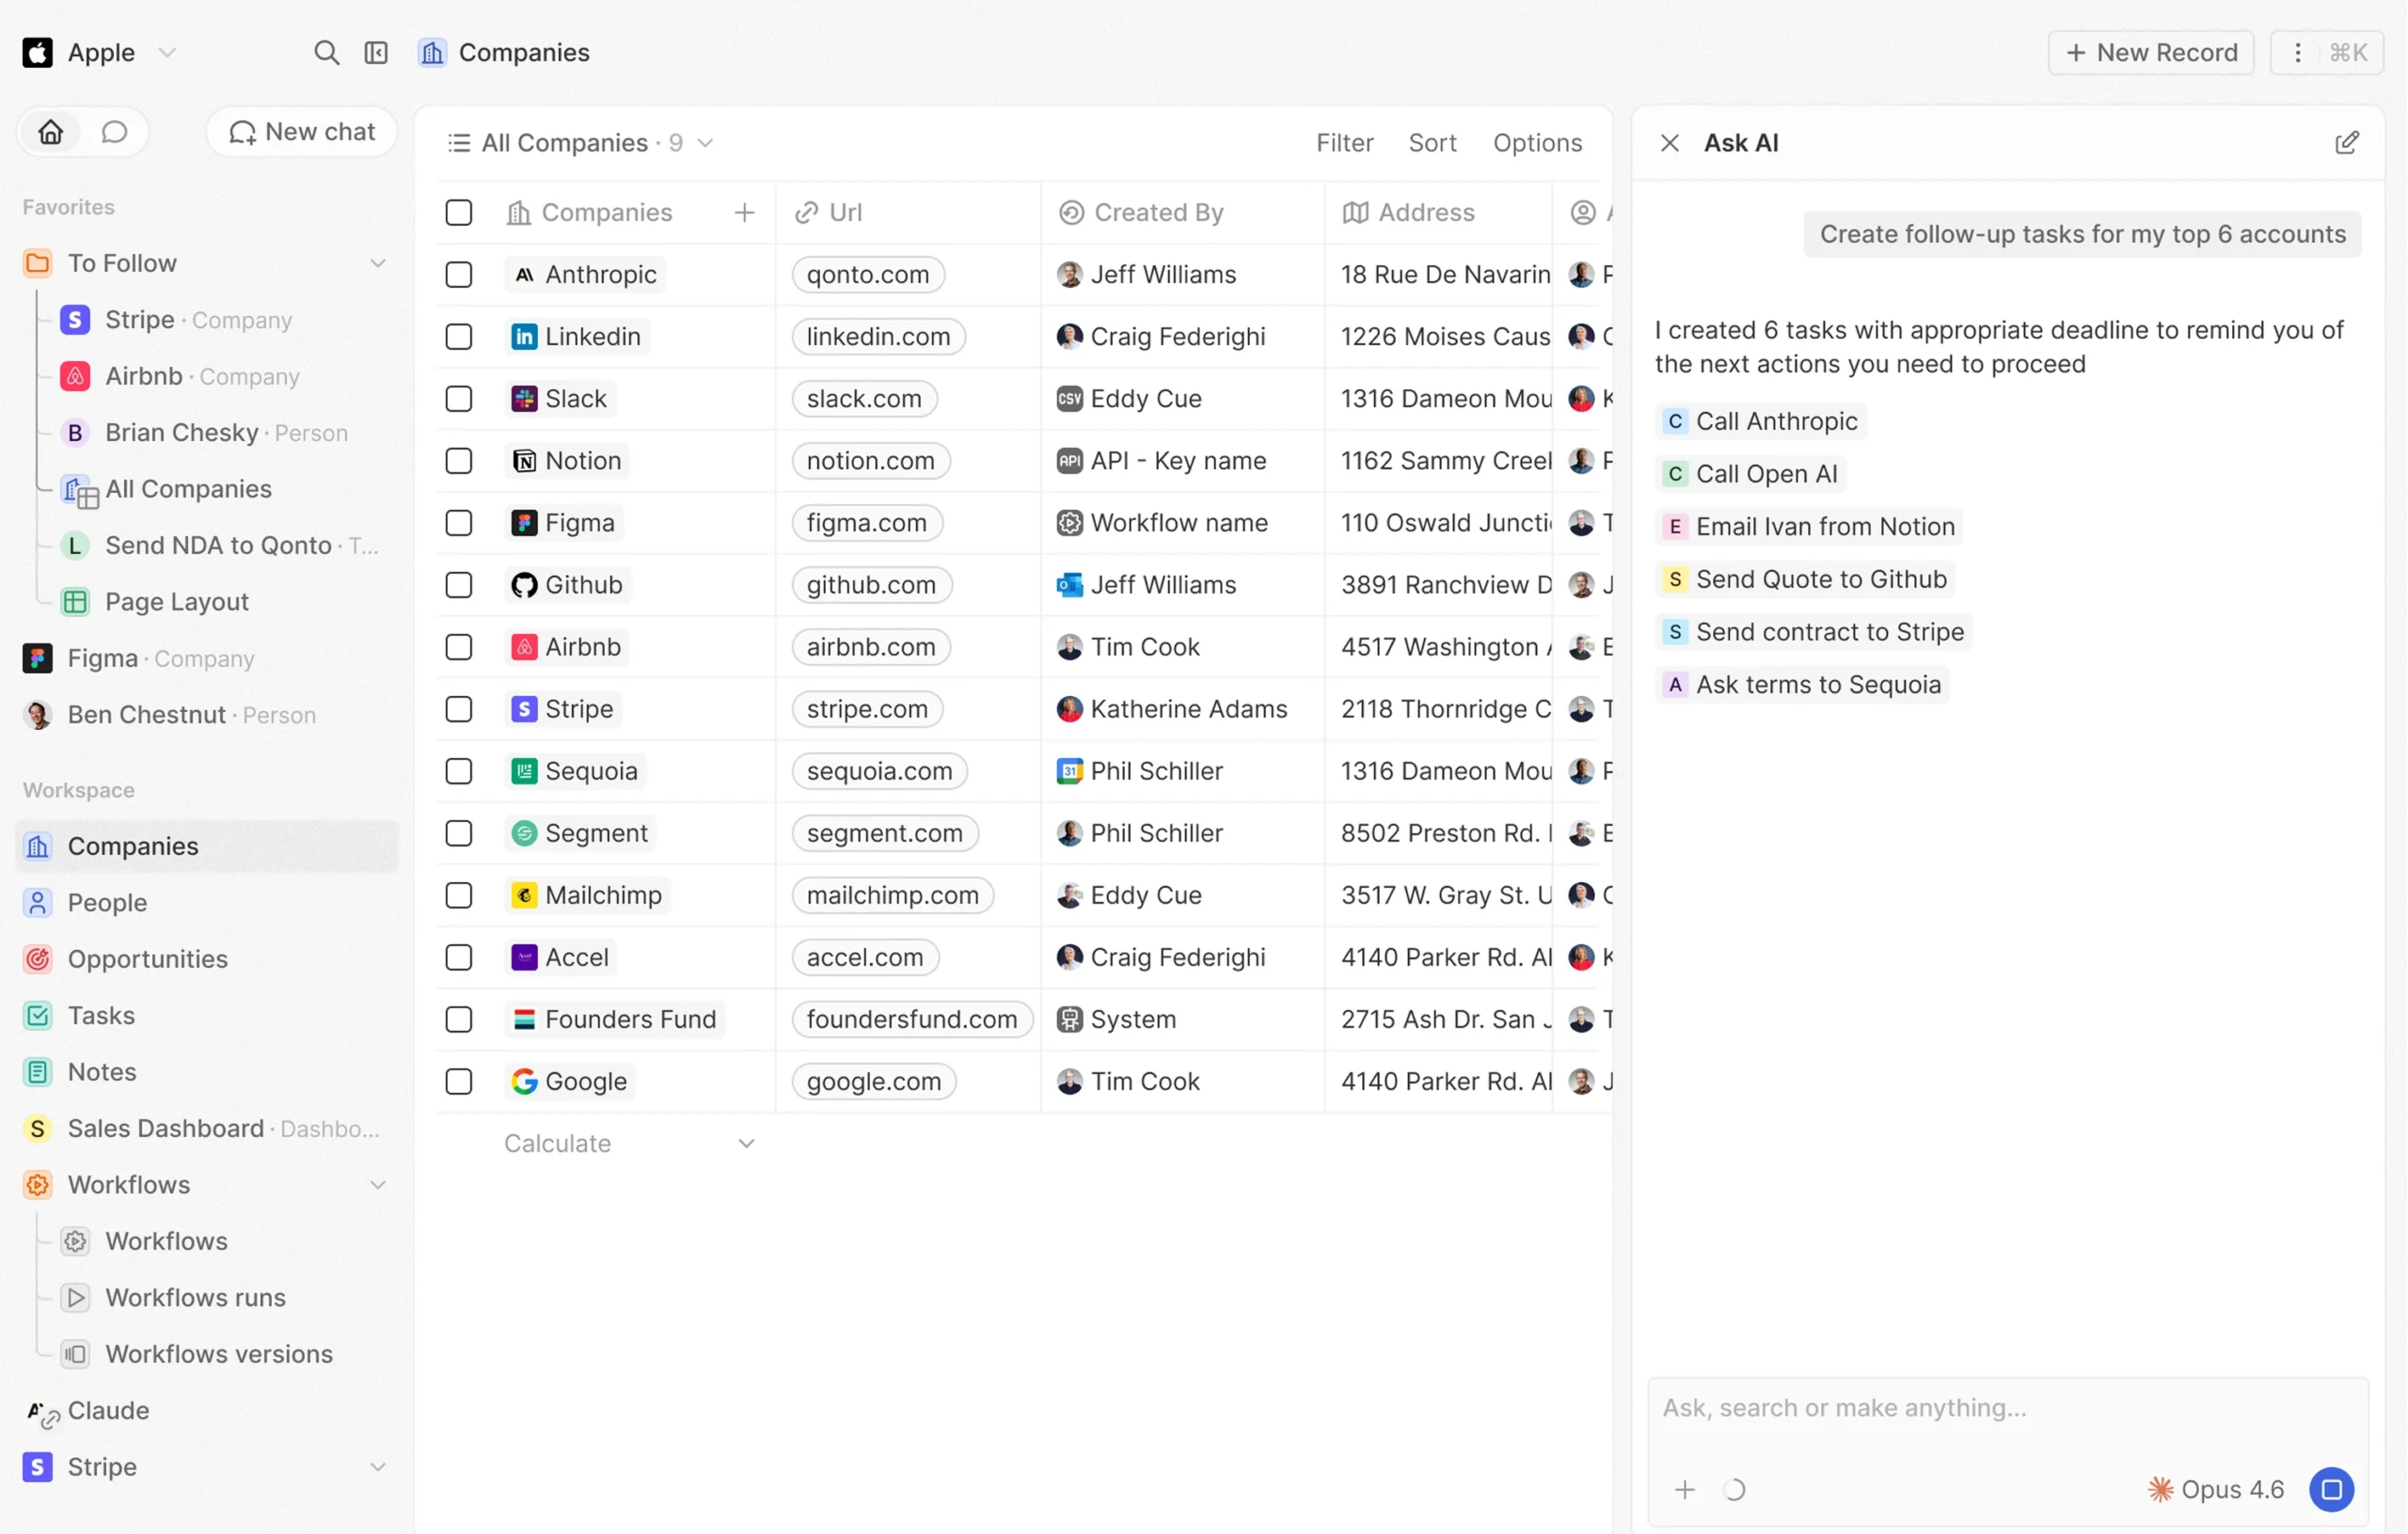This screenshot has height=1534, width=2408.
Task: Open the Opus 4.6 model selector
Action: [x=2216, y=1489]
